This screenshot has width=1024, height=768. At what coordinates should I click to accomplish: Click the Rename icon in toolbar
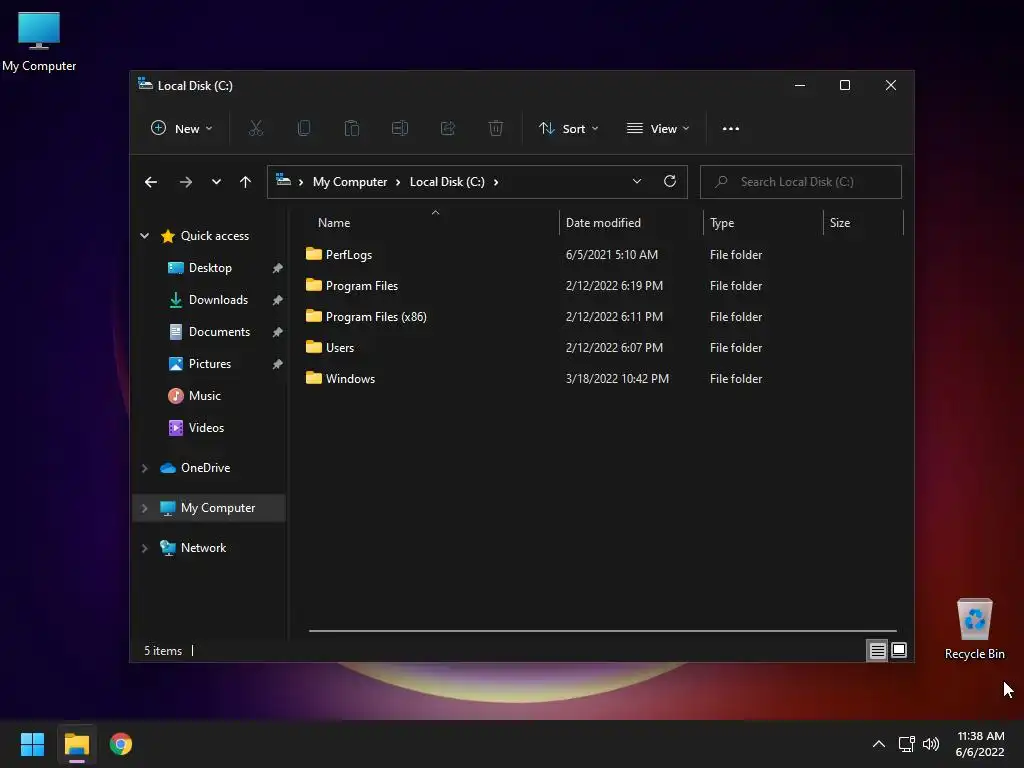click(400, 129)
